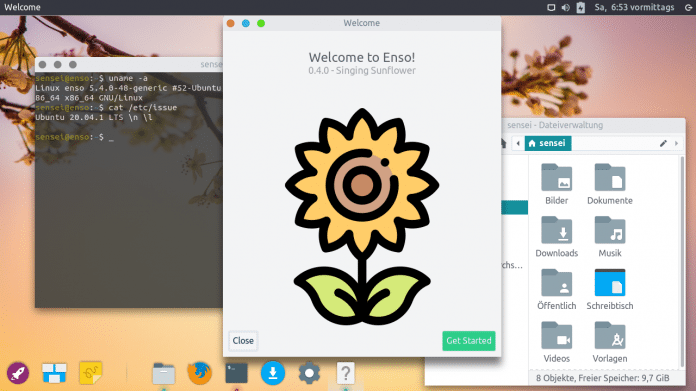The height and width of the screenshot is (391, 696).
Task: Click the left arrow in the file manager path bar
Action: pos(518,143)
